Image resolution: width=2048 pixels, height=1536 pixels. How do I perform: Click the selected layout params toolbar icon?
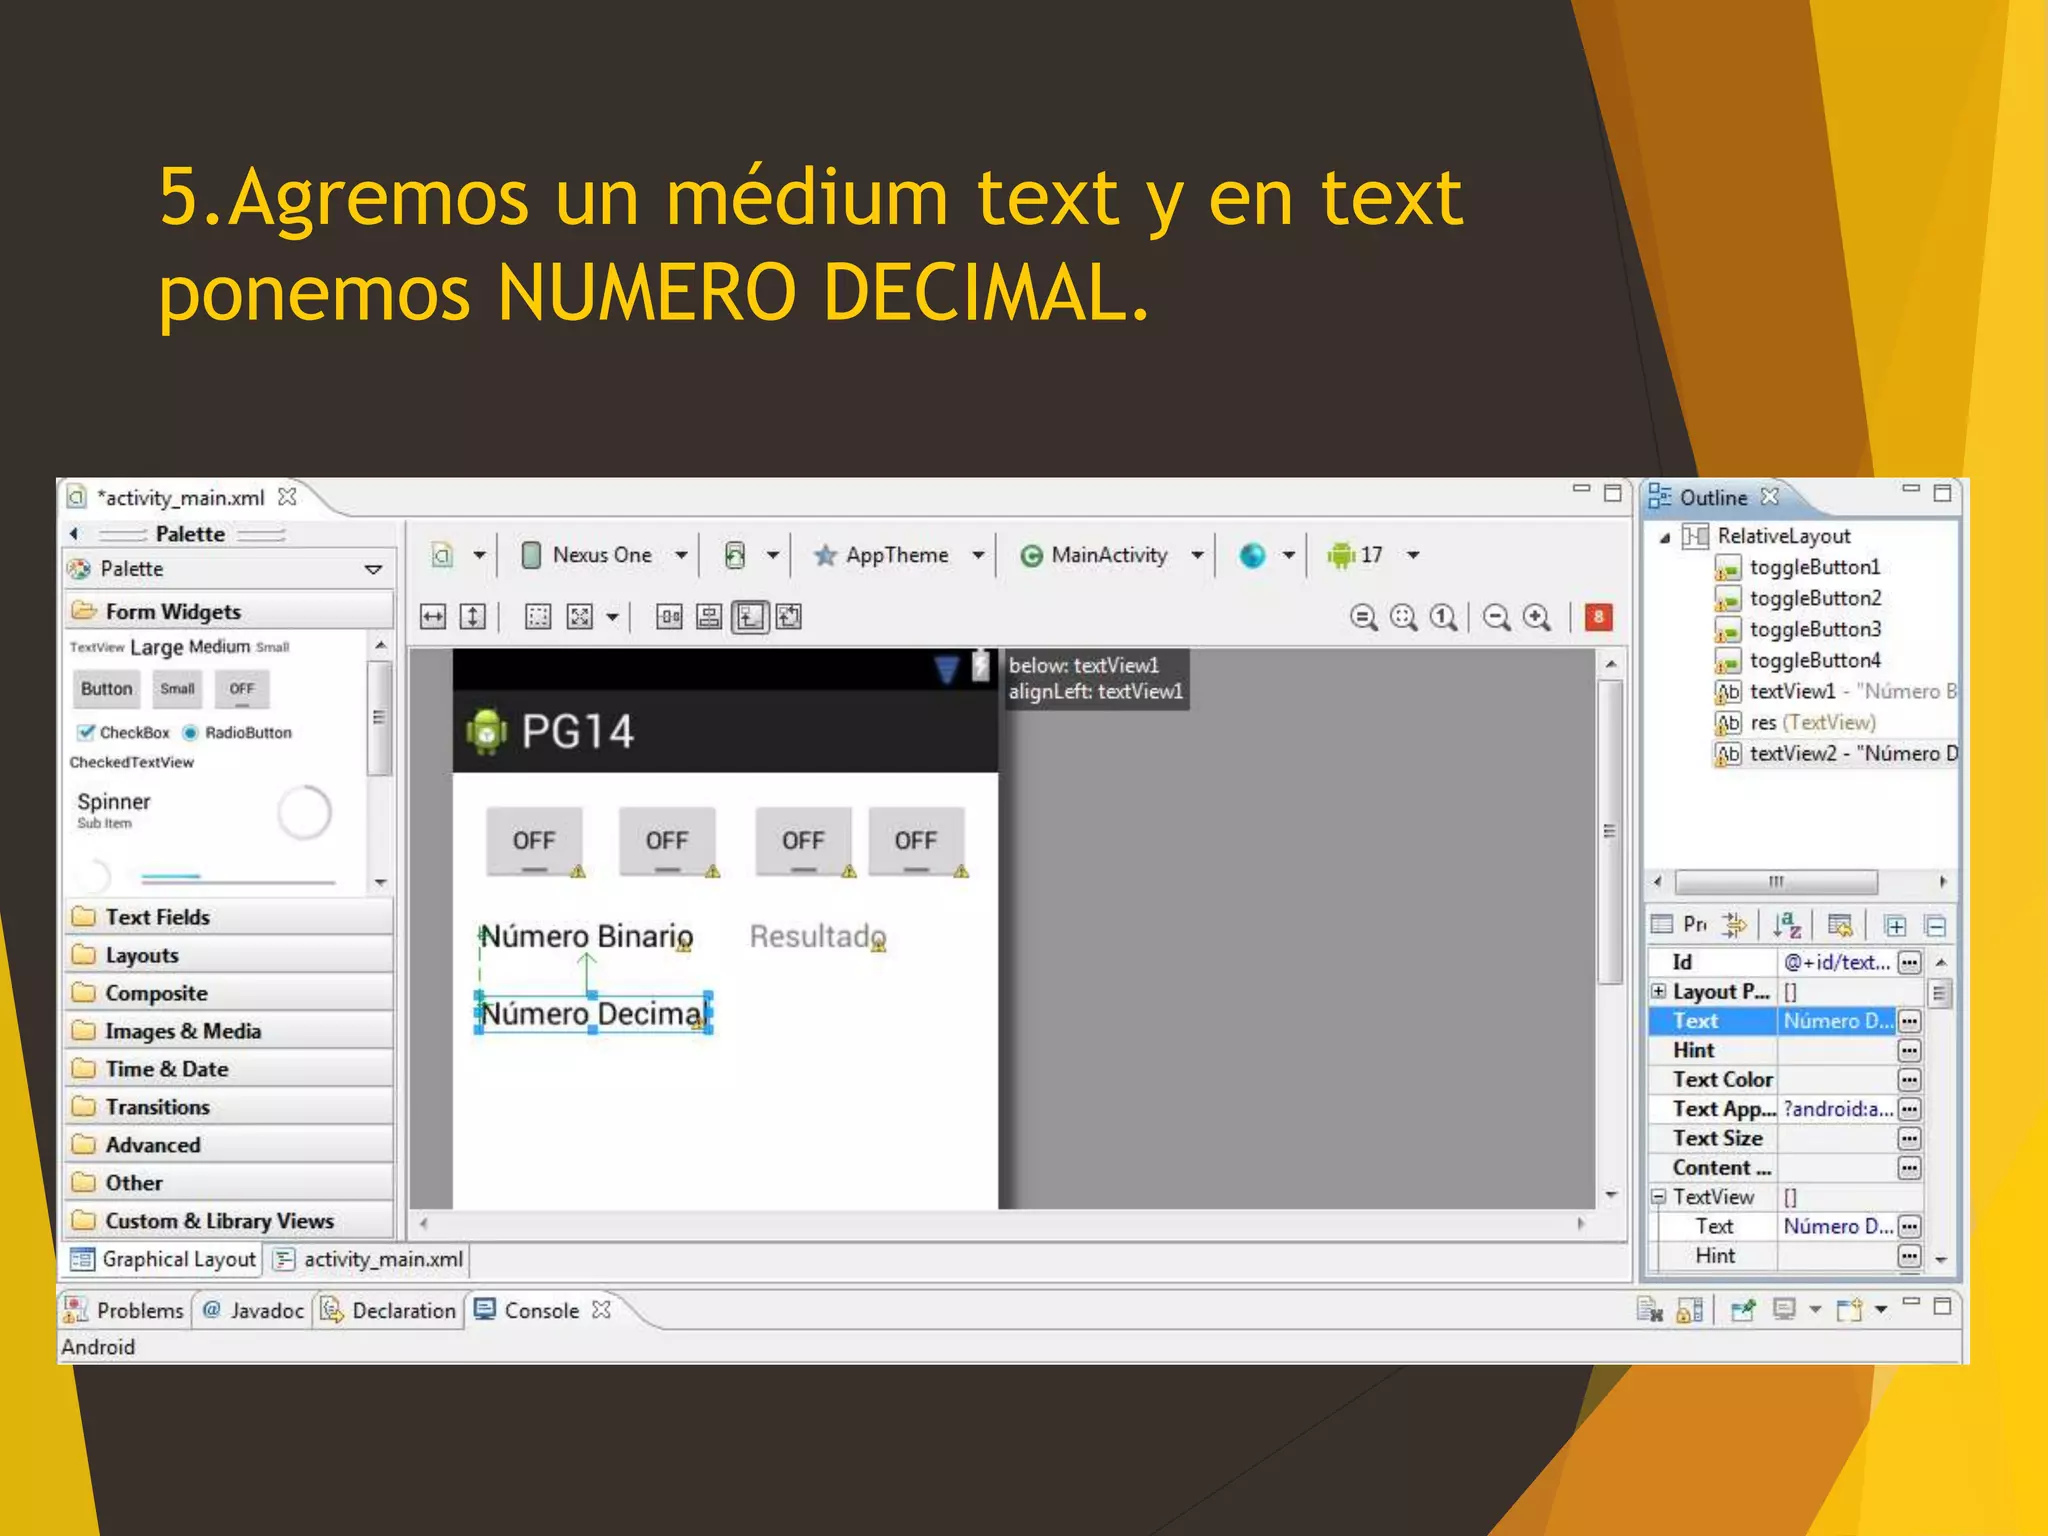750,617
